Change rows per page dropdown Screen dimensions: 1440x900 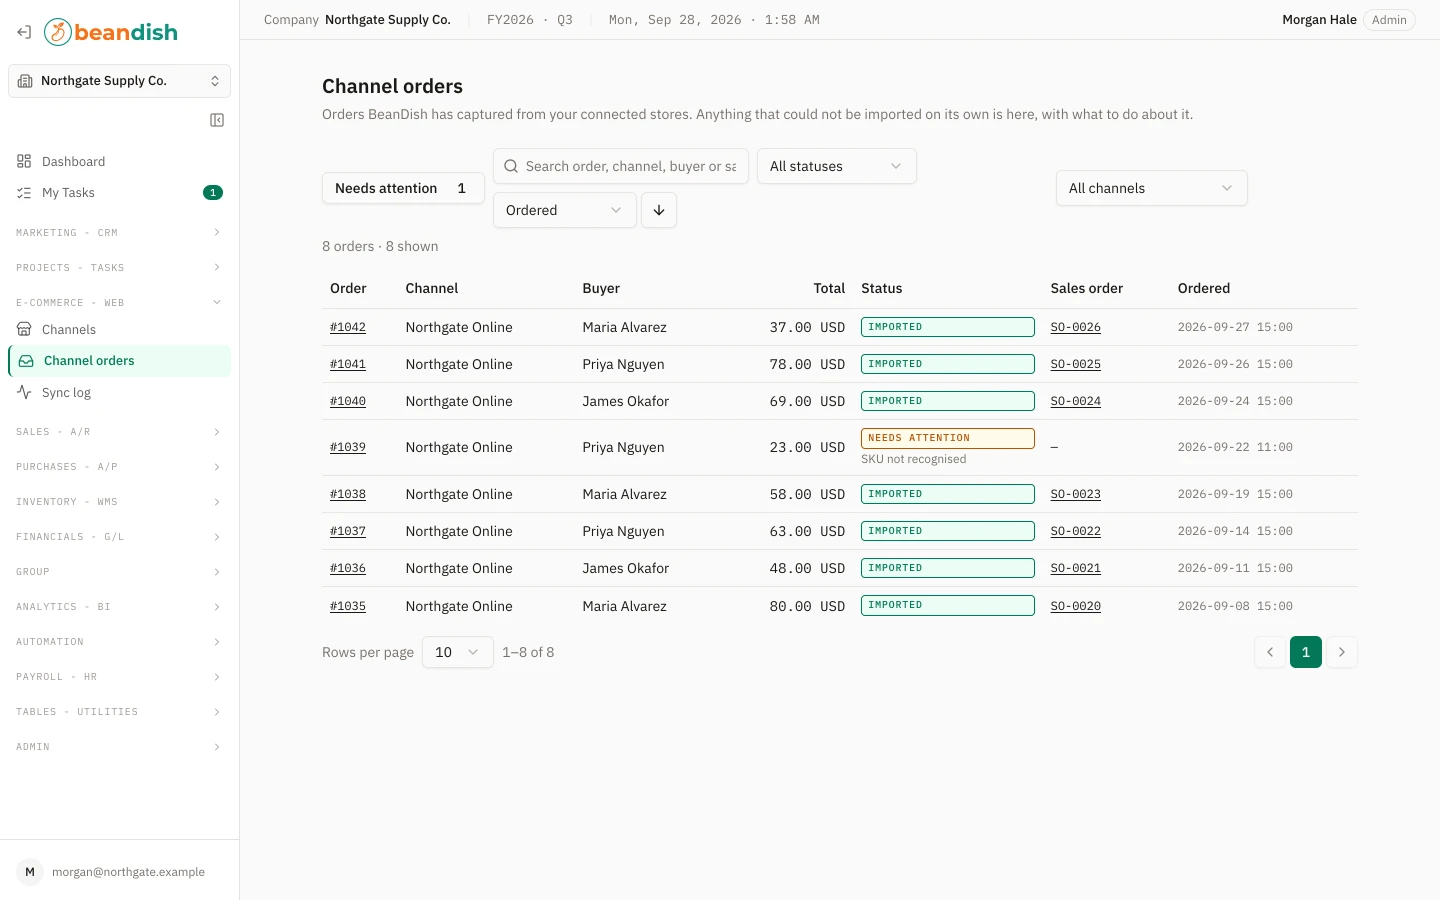click(x=458, y=652)
